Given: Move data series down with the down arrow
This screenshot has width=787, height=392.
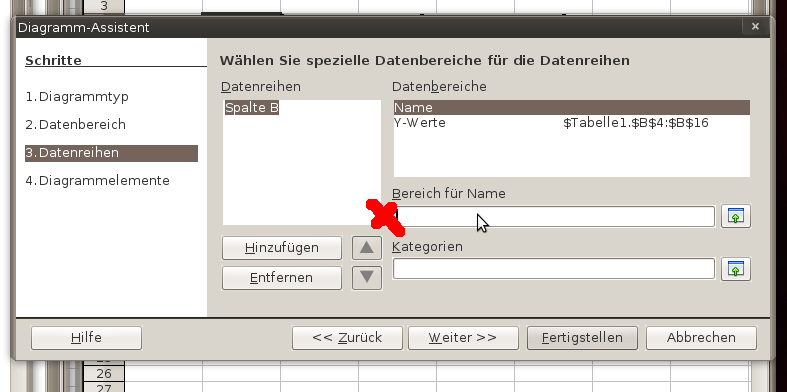Looking at the screenshot, I should (367, 277).
